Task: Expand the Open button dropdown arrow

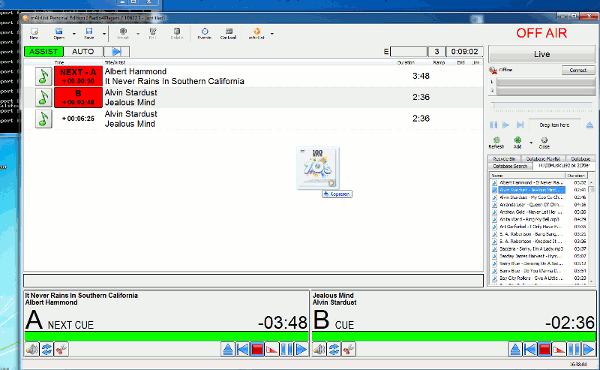Action: tap(74, 34)
